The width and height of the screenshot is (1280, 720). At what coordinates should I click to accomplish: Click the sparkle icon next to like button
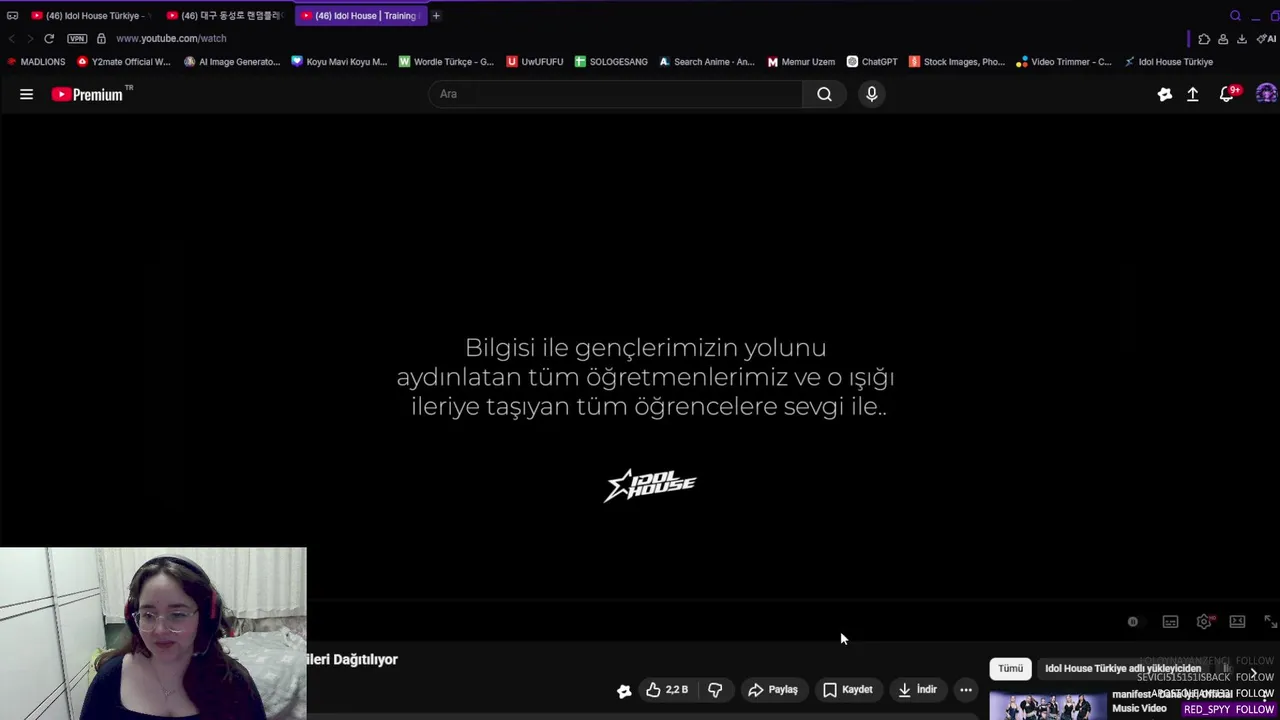pyautogui.click(x=624, y=690)
